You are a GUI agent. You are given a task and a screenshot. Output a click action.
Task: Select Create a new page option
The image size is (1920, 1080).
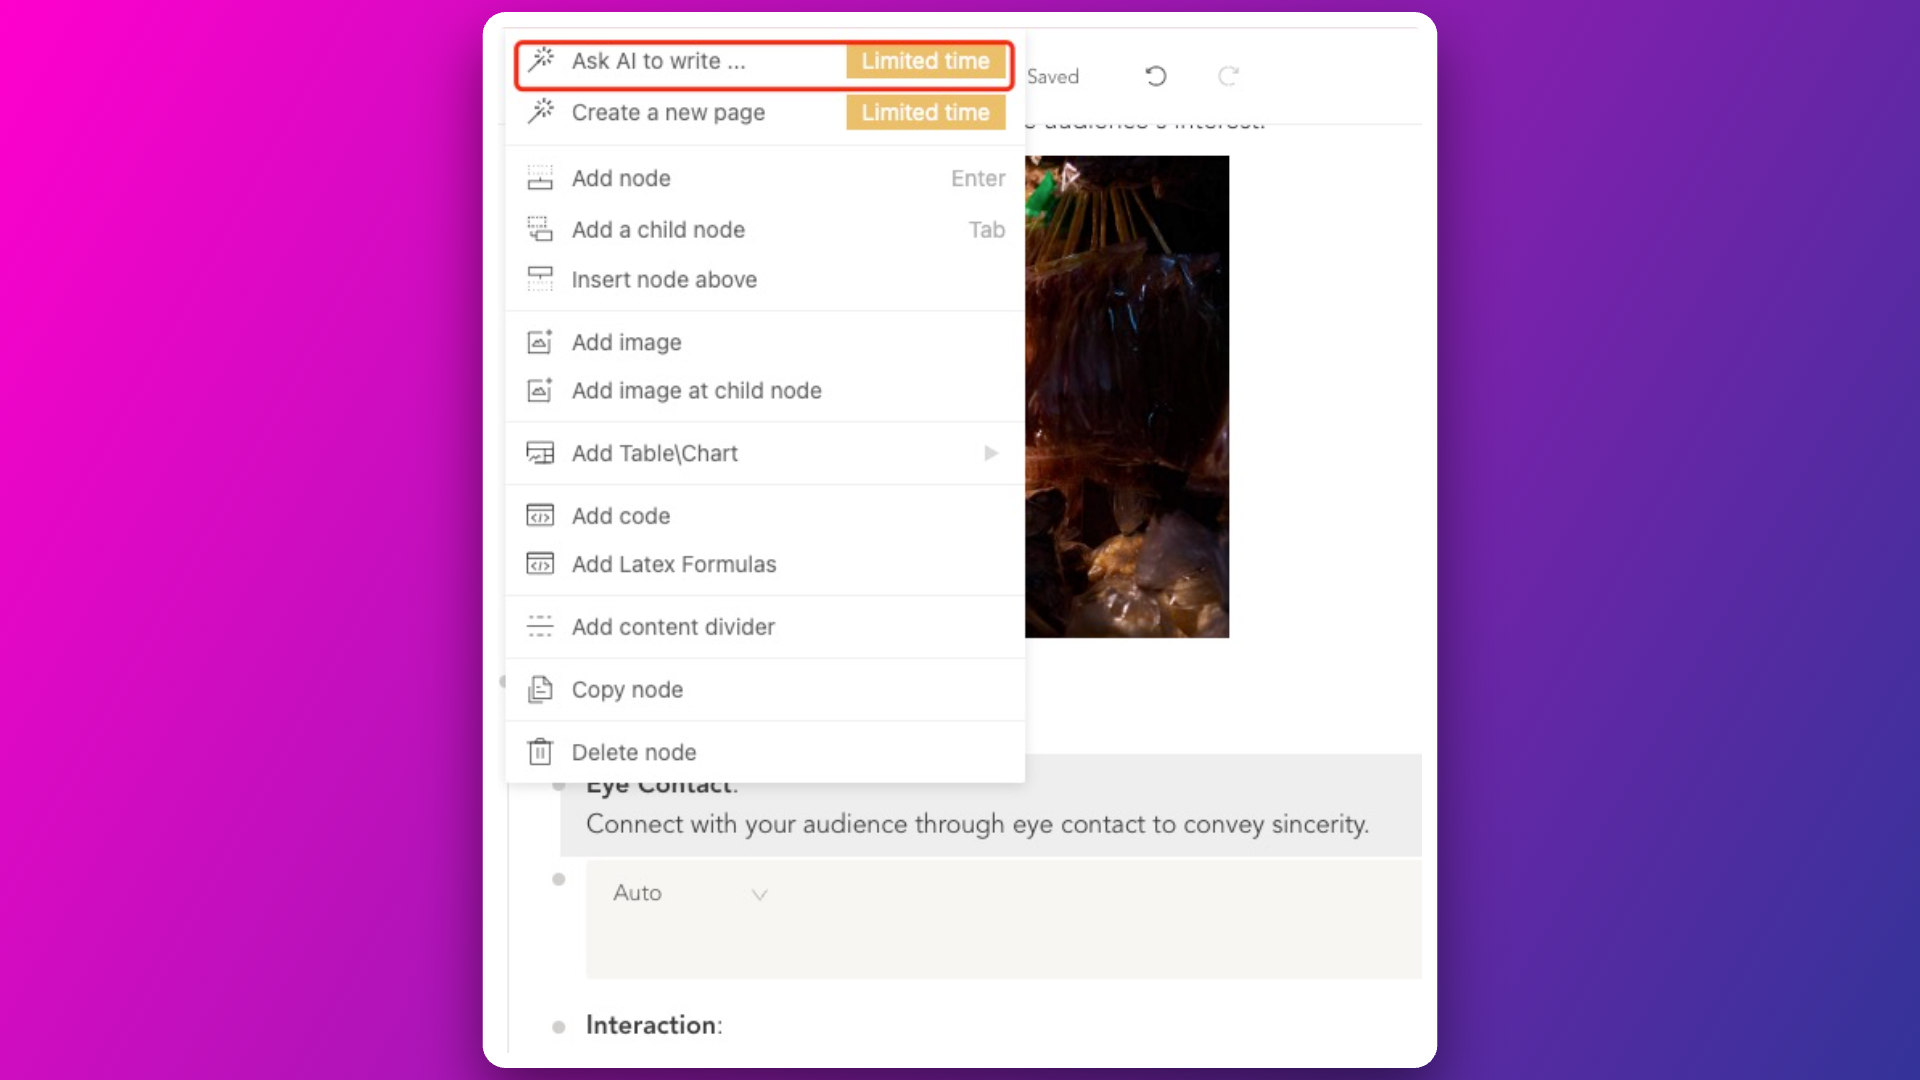(669, 112)
